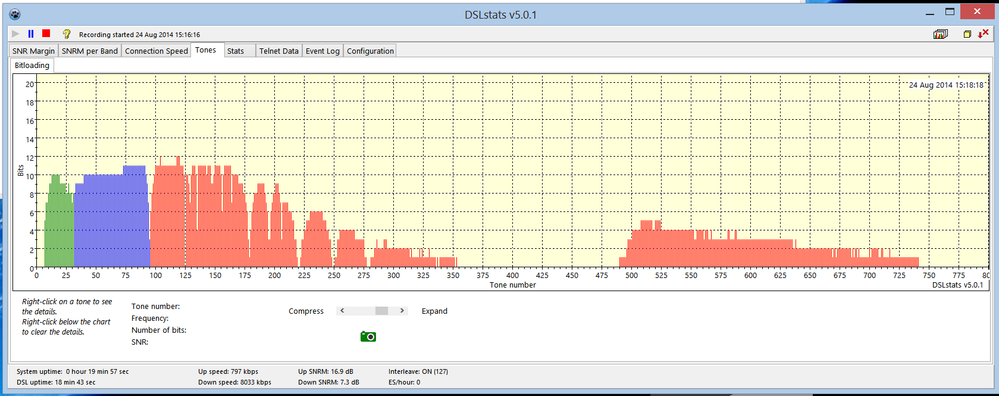The width and height of the screenshot is (999, 396).
Task: Stop recording with the red square button
Action: [x=46, y=34]
